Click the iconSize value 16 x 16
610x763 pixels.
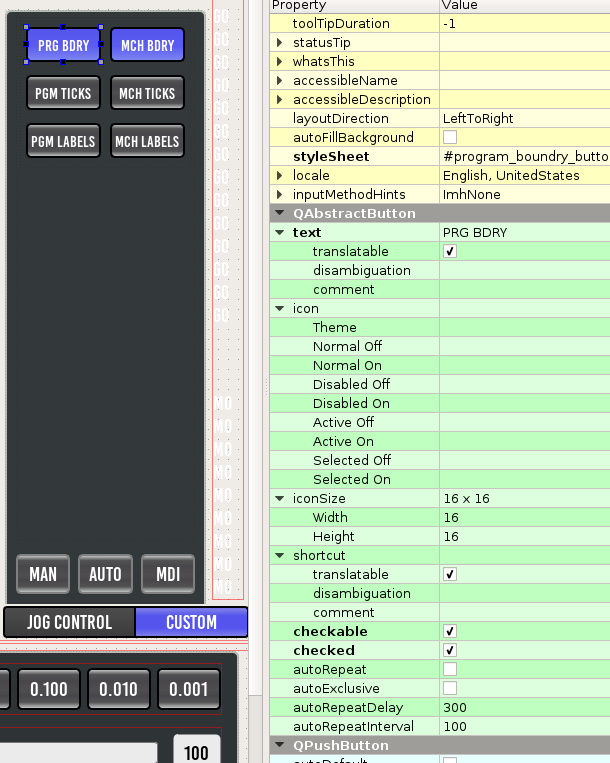point(525,498)
